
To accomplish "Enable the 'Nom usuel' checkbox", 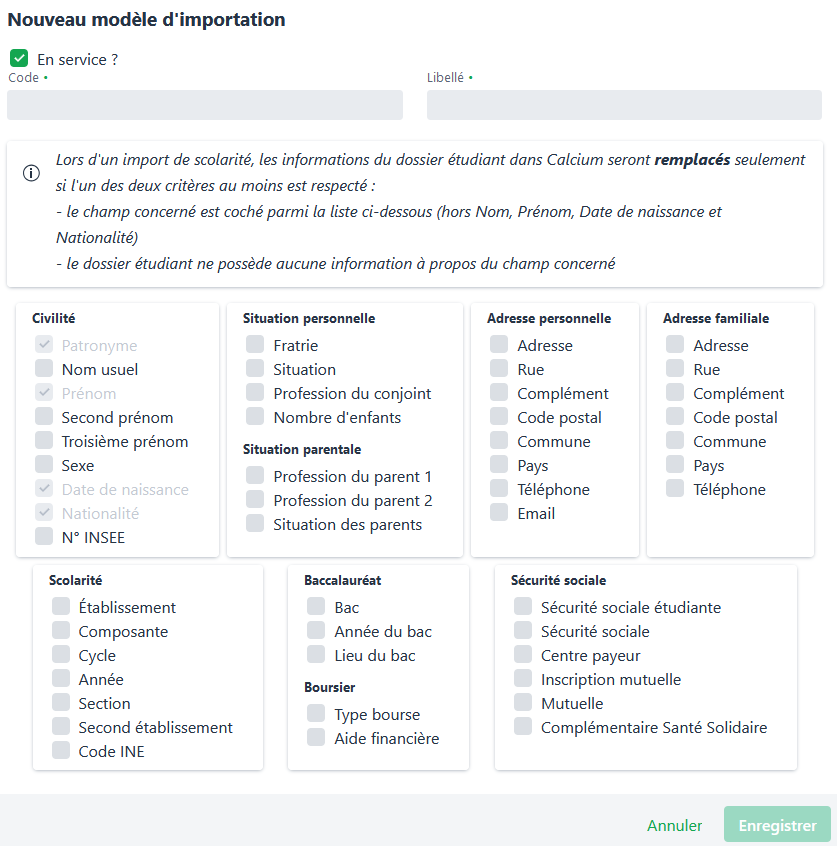I will [x=44, y=369].
